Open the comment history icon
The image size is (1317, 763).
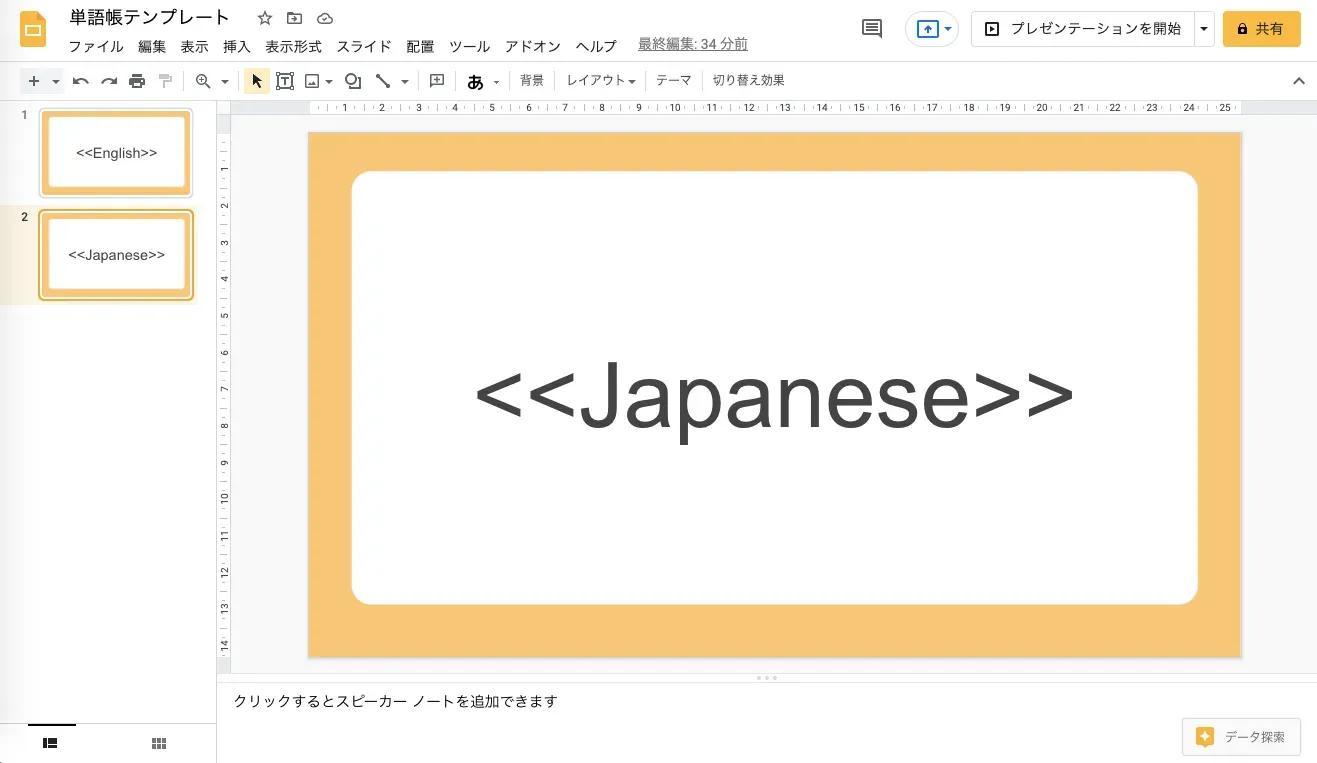click(872, 29)
